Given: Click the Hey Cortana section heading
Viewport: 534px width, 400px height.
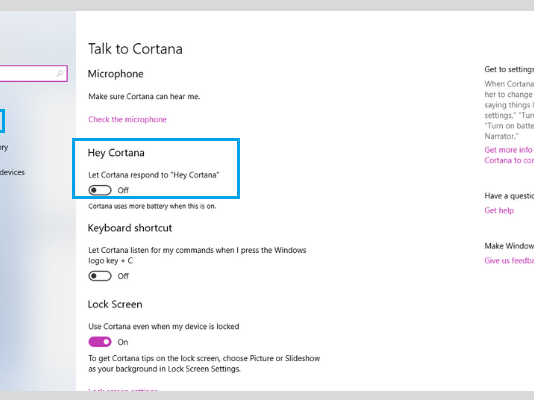Looking at the screenshot, I should pos(116,153).
